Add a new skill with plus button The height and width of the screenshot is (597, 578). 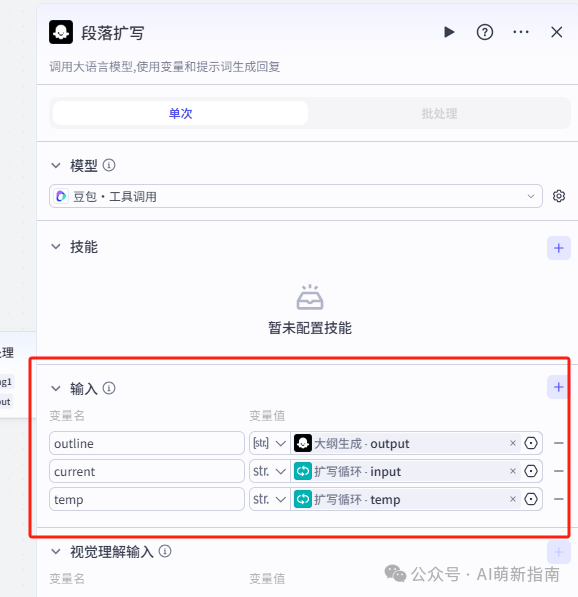[x=559, y=248]
